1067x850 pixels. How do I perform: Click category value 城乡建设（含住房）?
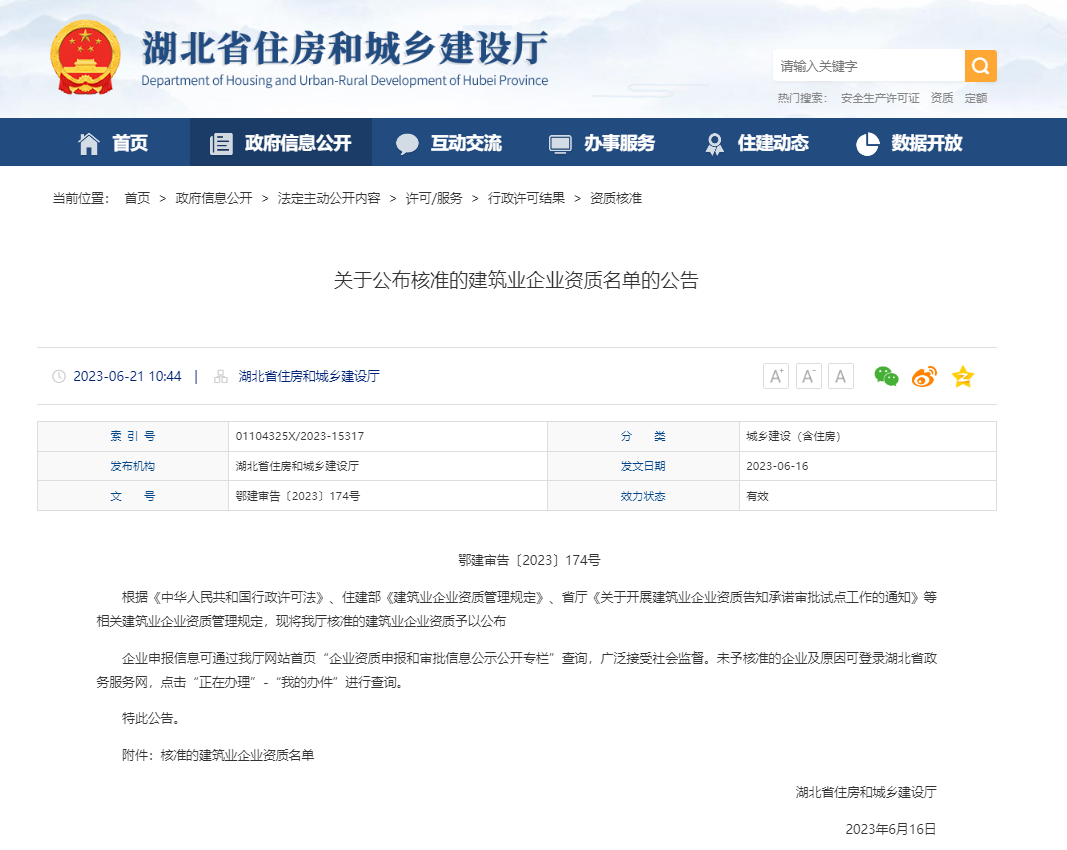click(x=793, y=436)
